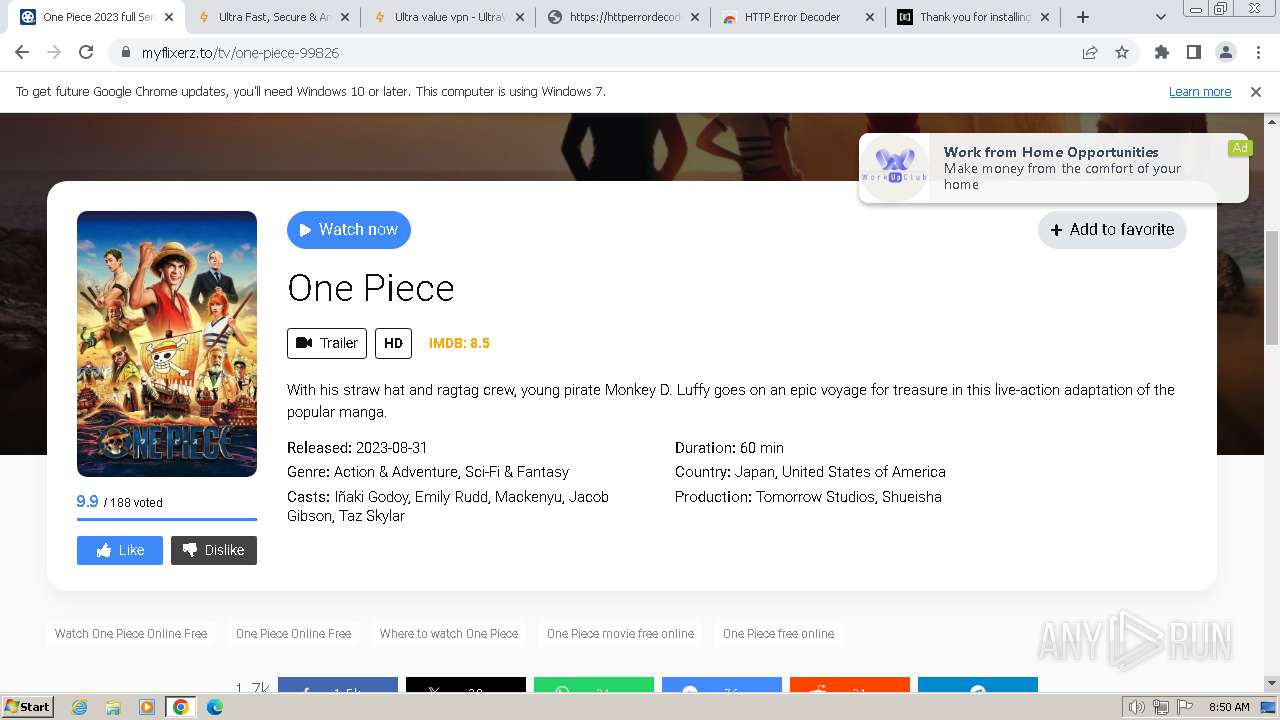Open the system tray volume icon
1280x720 pixels.
point(1138,707)
